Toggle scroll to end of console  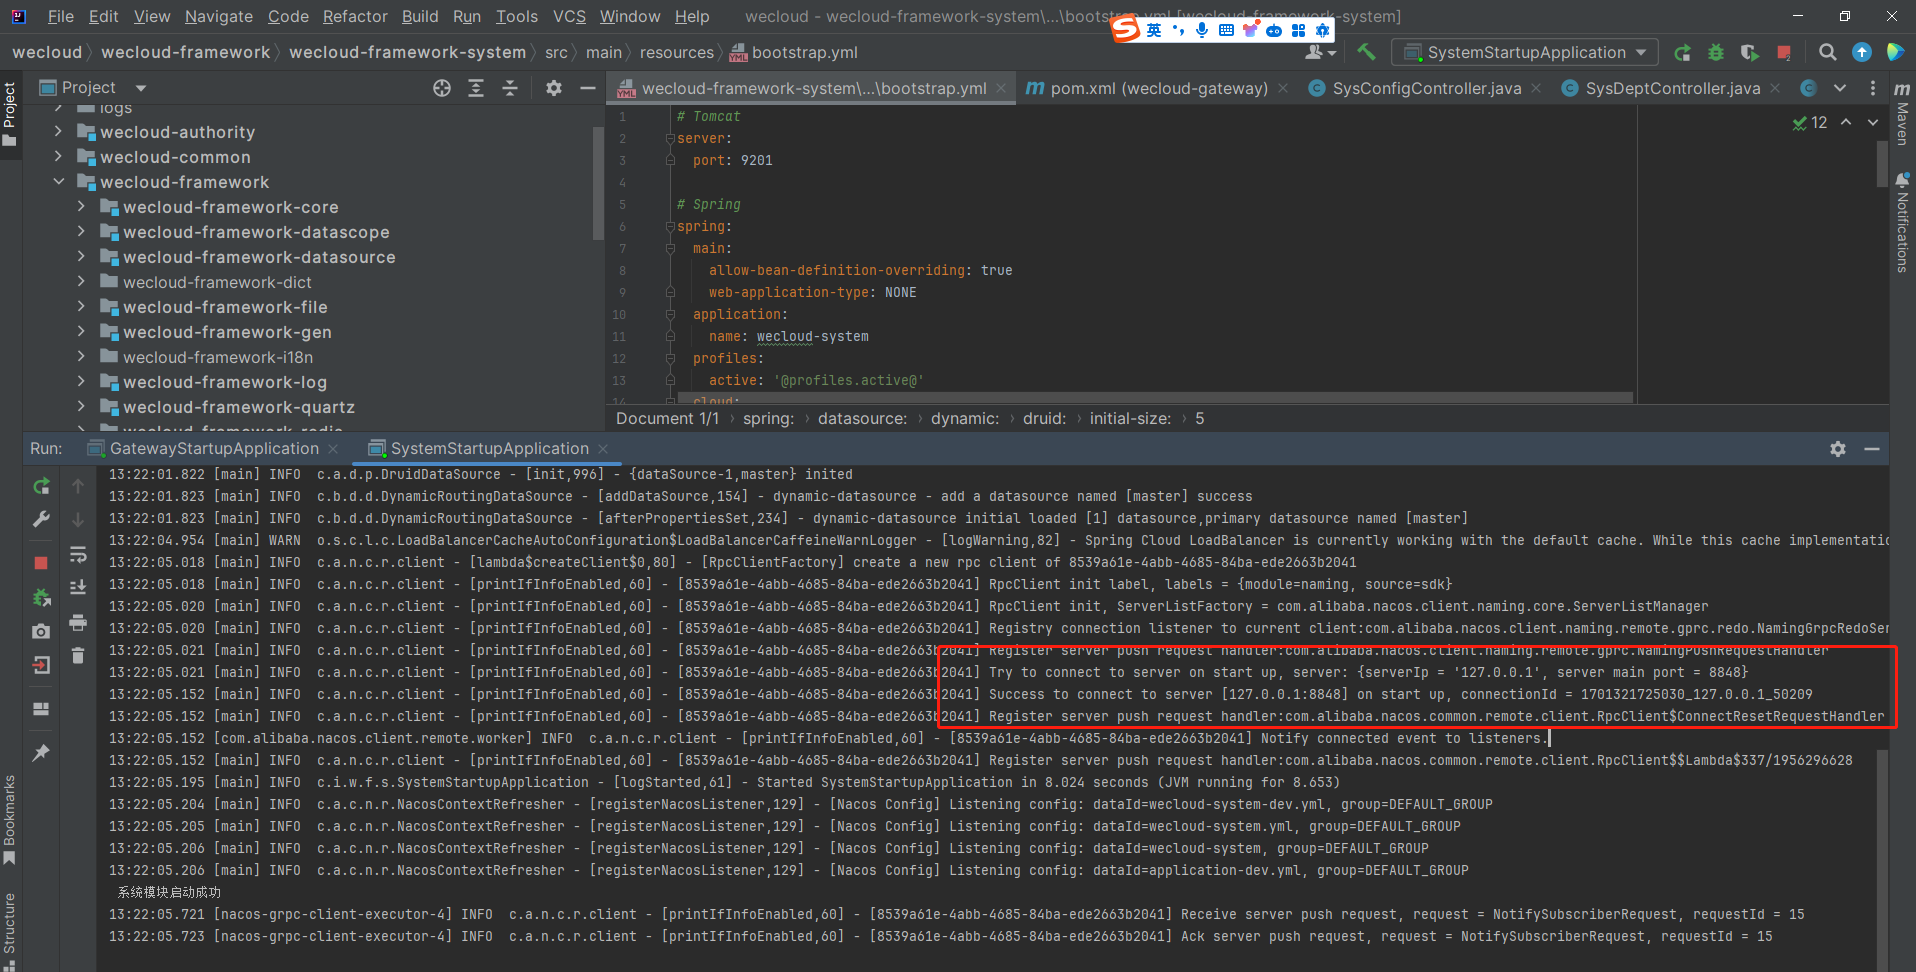78,588
